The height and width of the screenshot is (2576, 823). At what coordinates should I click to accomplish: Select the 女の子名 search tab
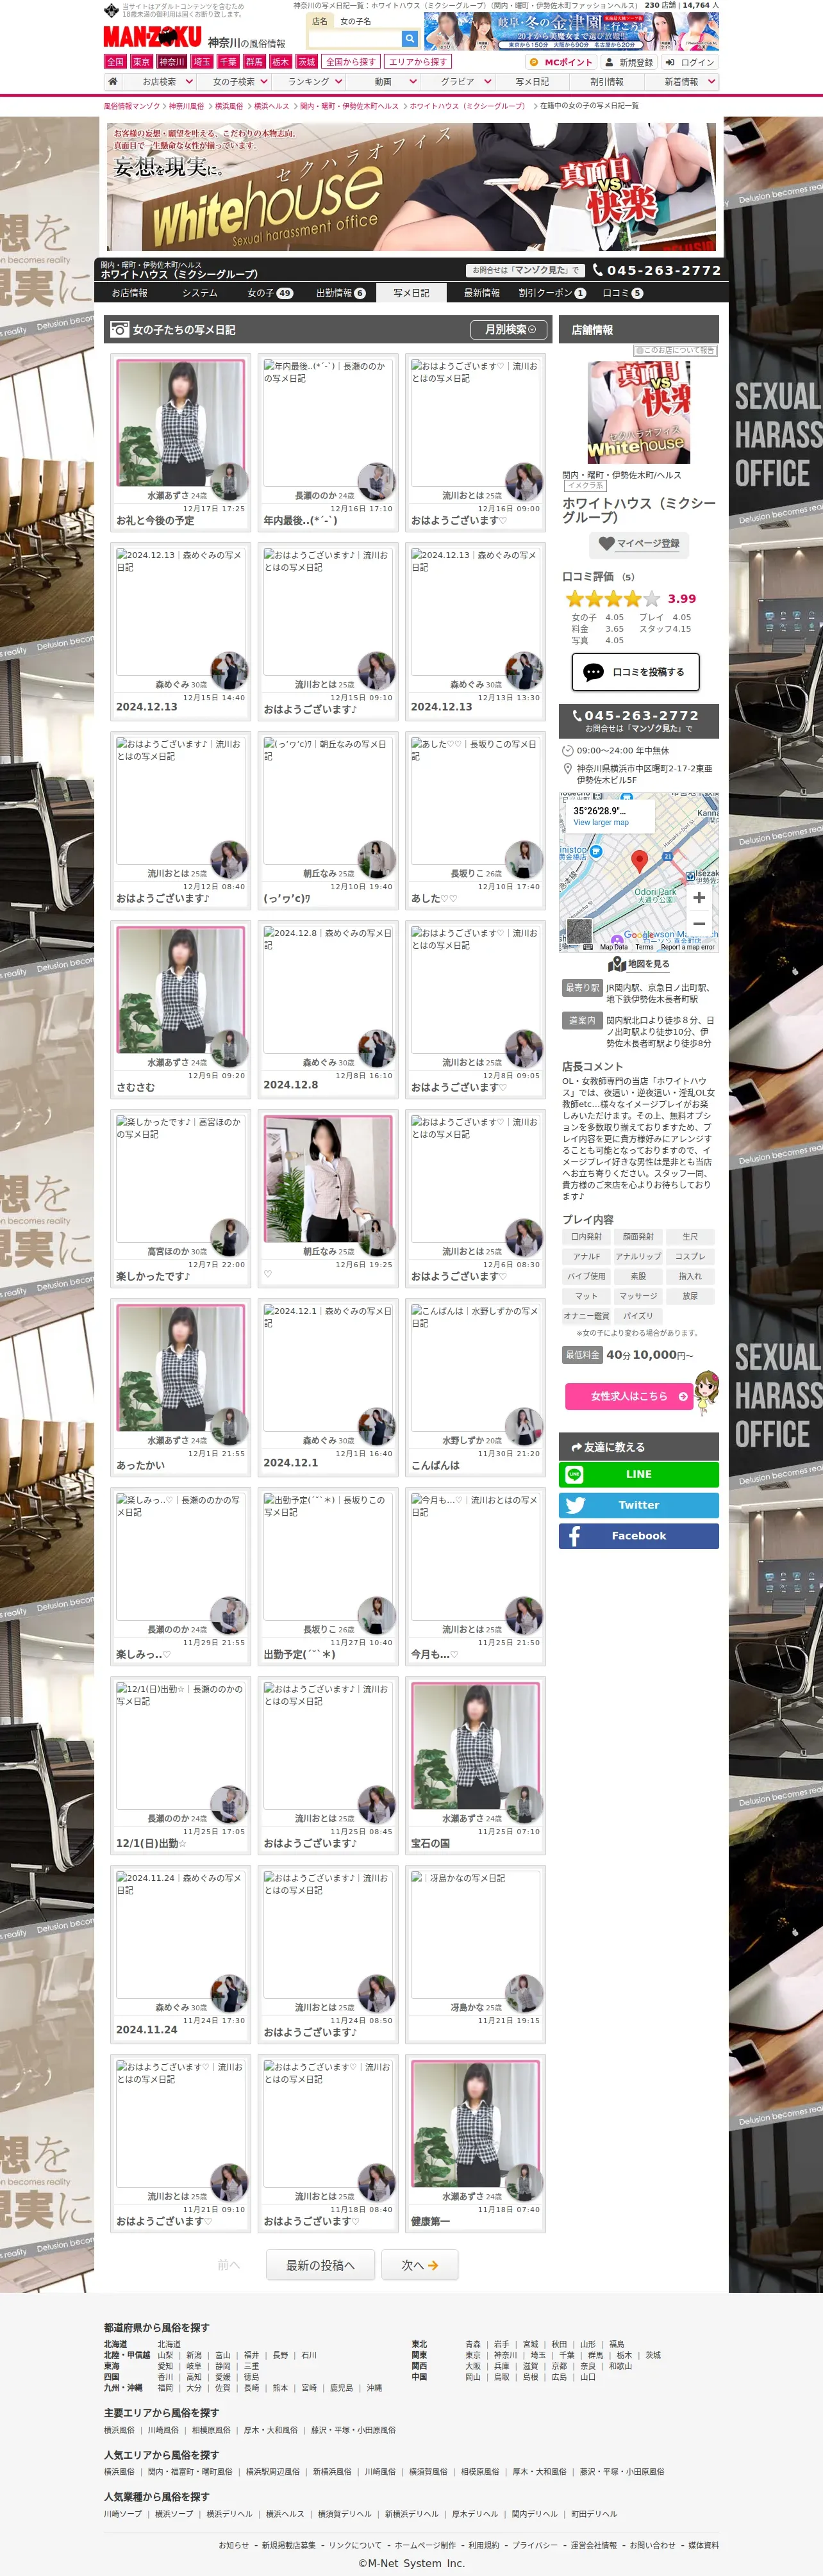tap(356, 21)
